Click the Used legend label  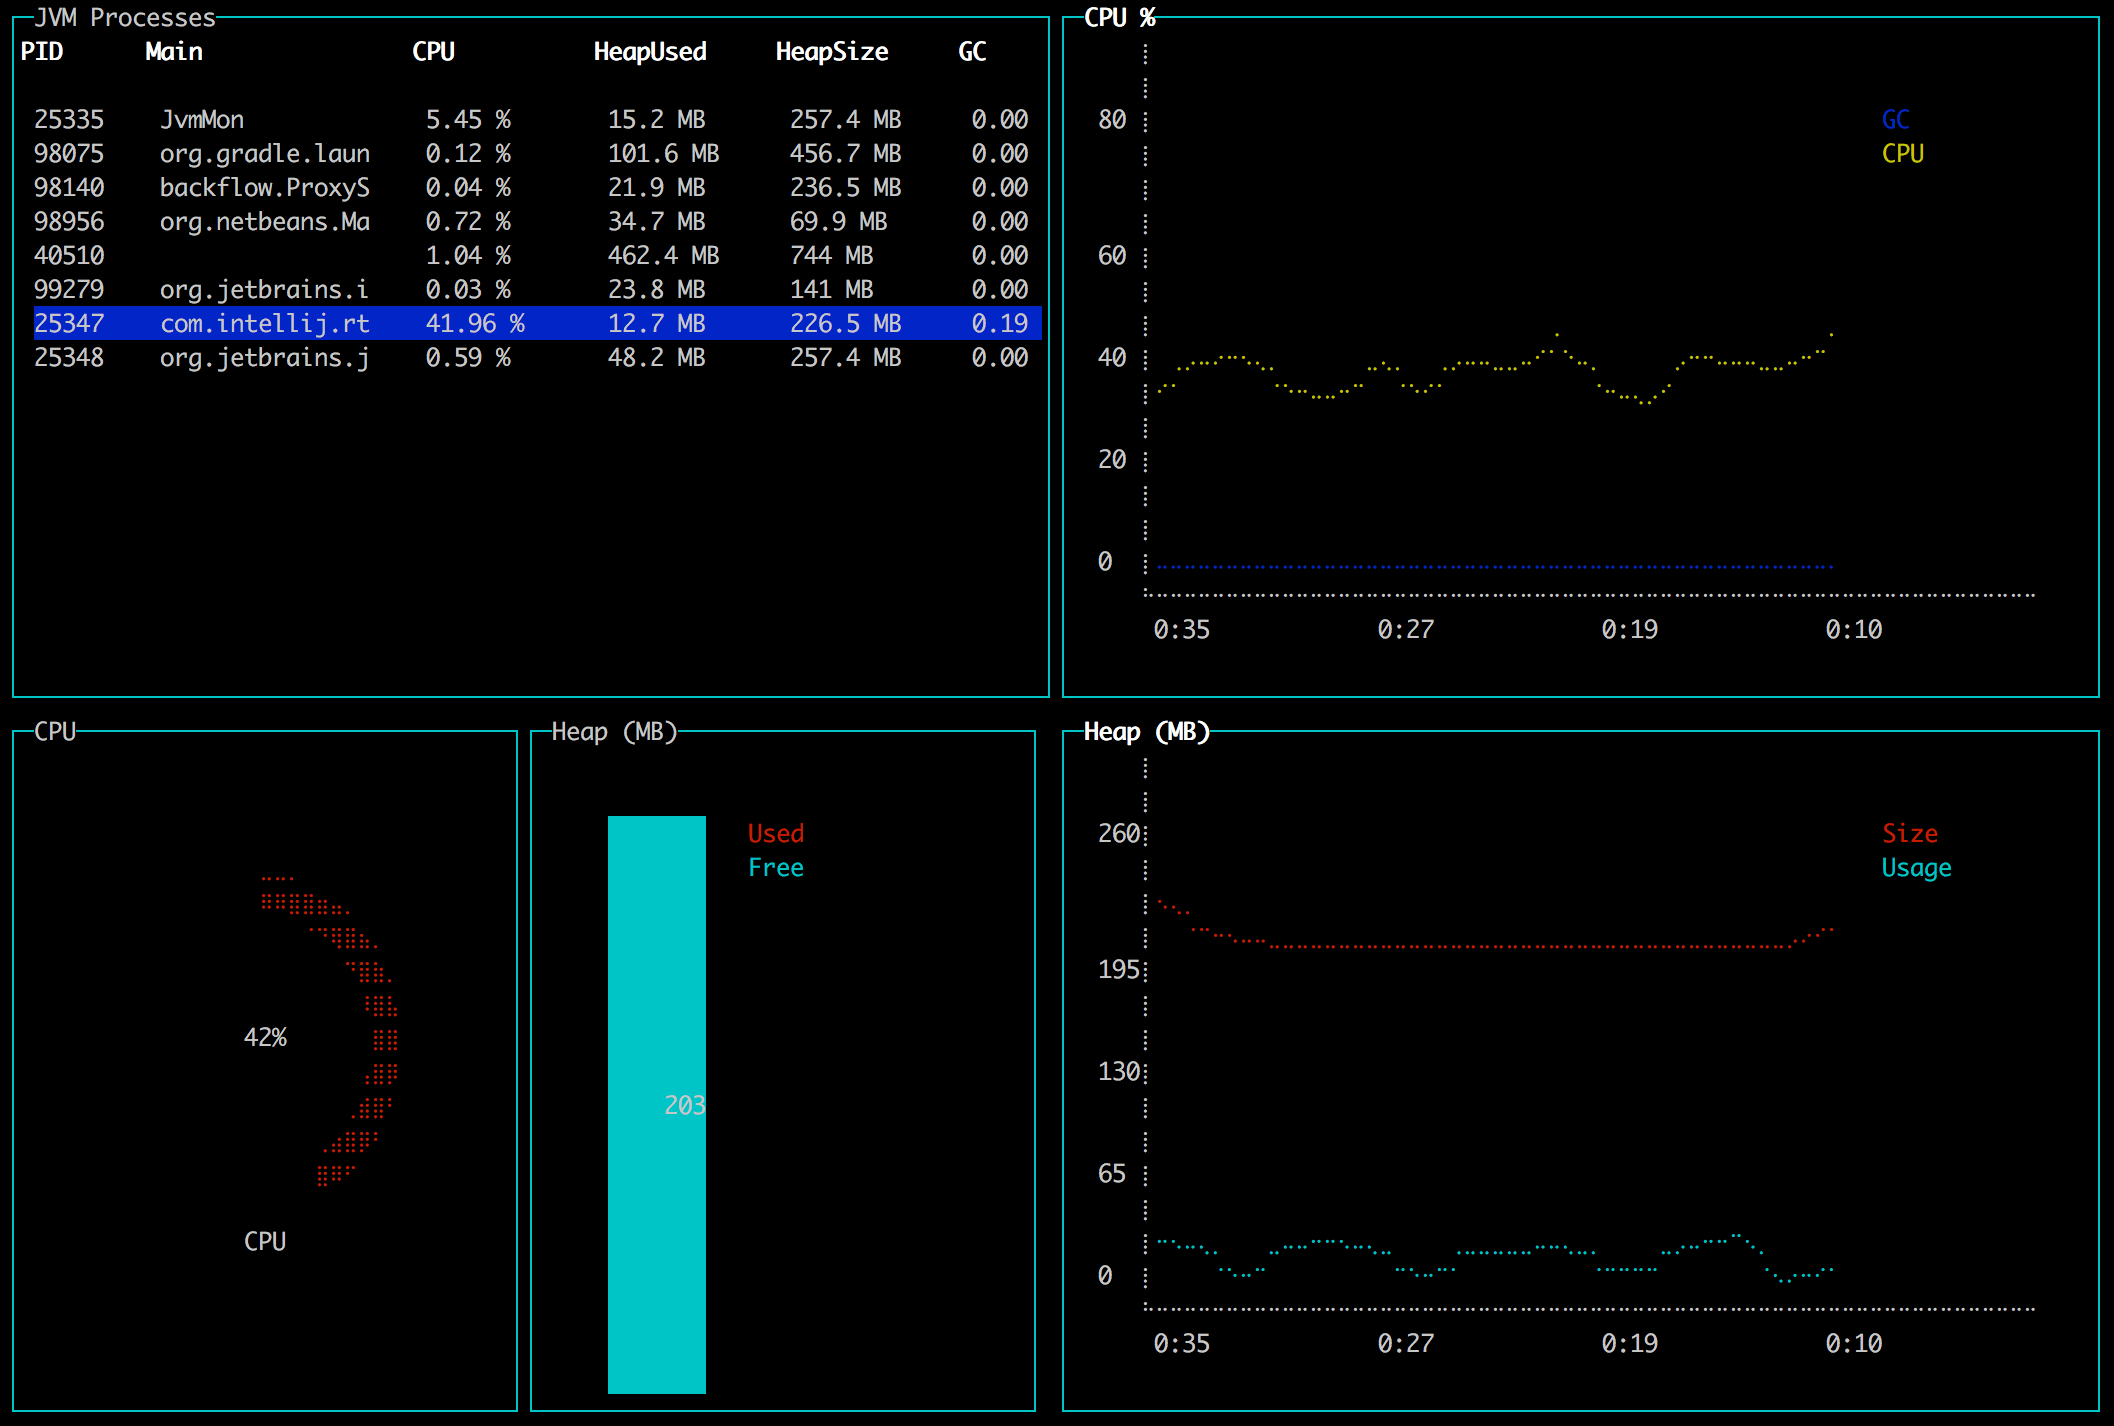[x=775, y=833]
